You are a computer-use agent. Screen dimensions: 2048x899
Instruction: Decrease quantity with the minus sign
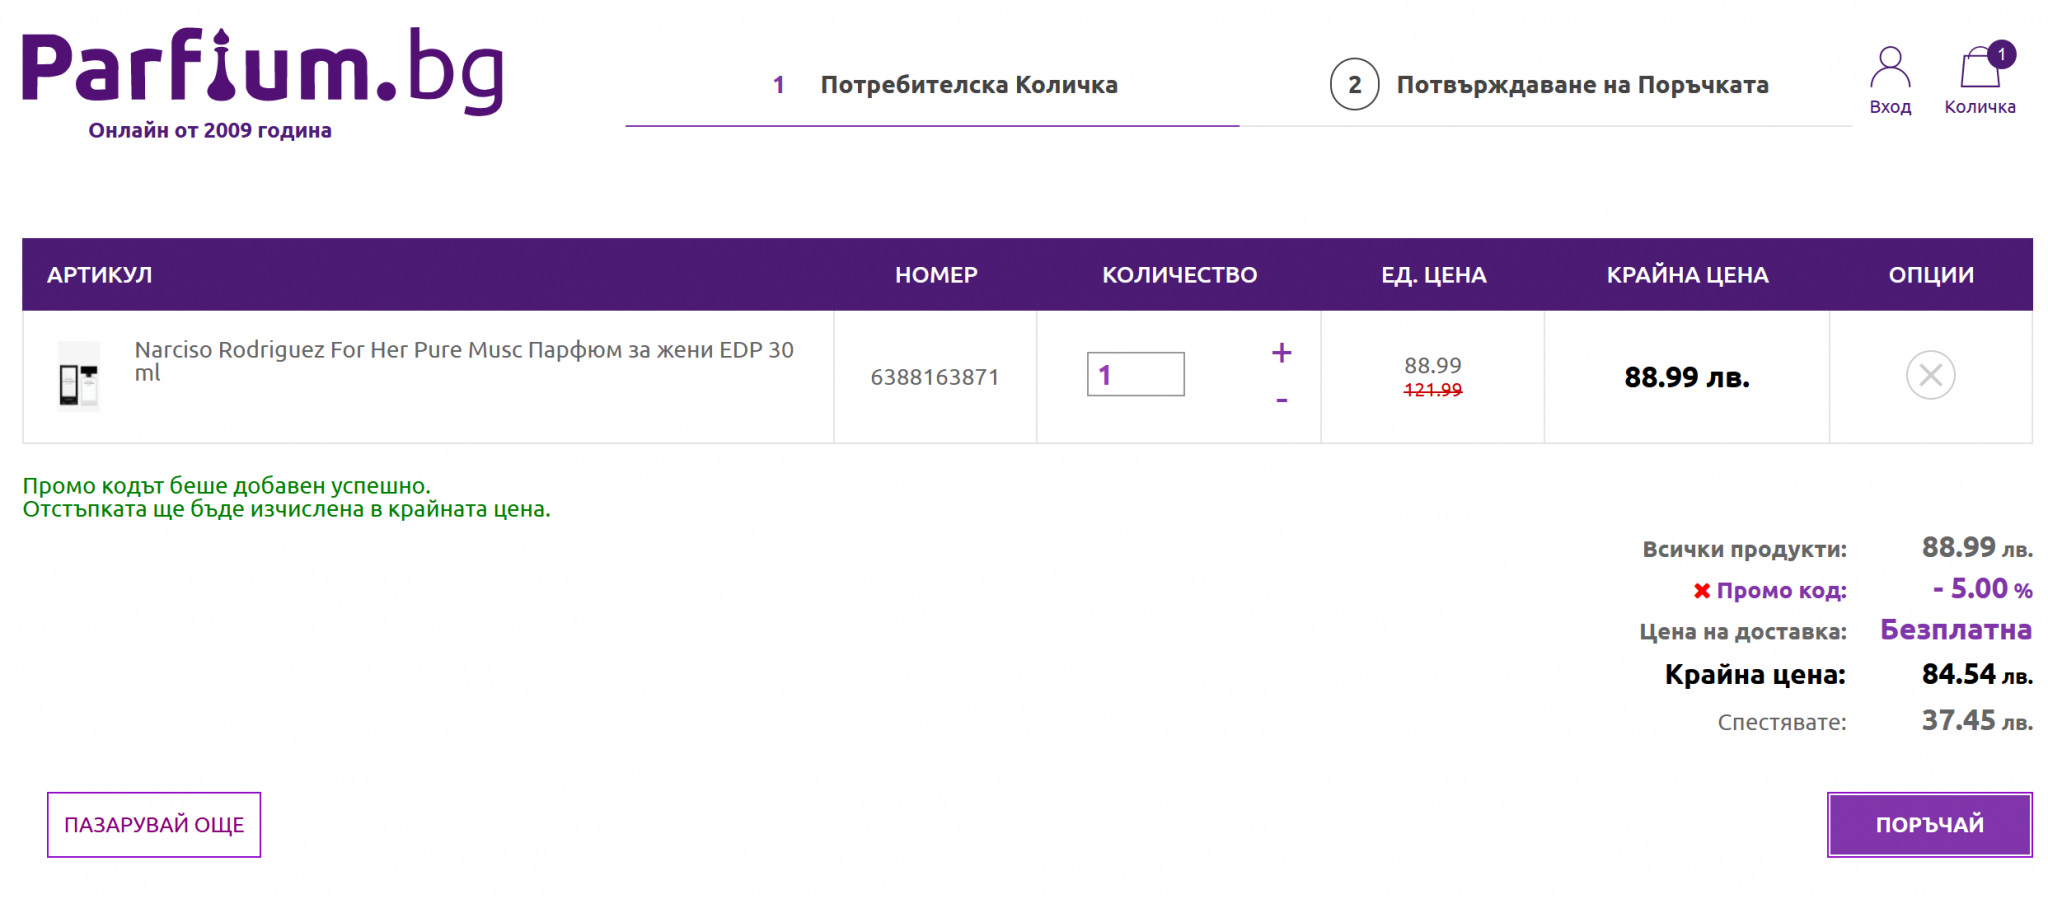(1281, 400)
